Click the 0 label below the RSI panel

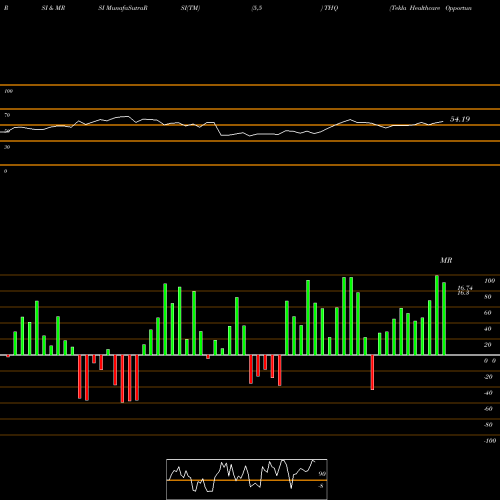(x=5, y=171)
